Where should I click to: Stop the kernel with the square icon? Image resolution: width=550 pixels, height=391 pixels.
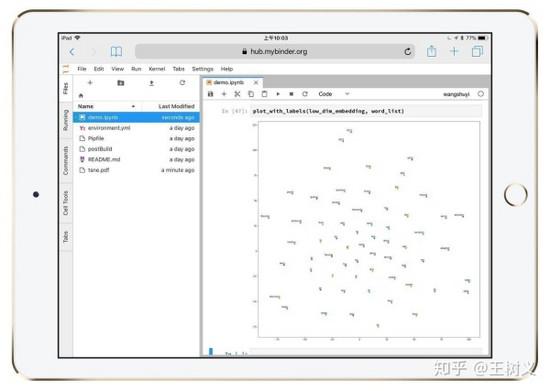[291, 94]
